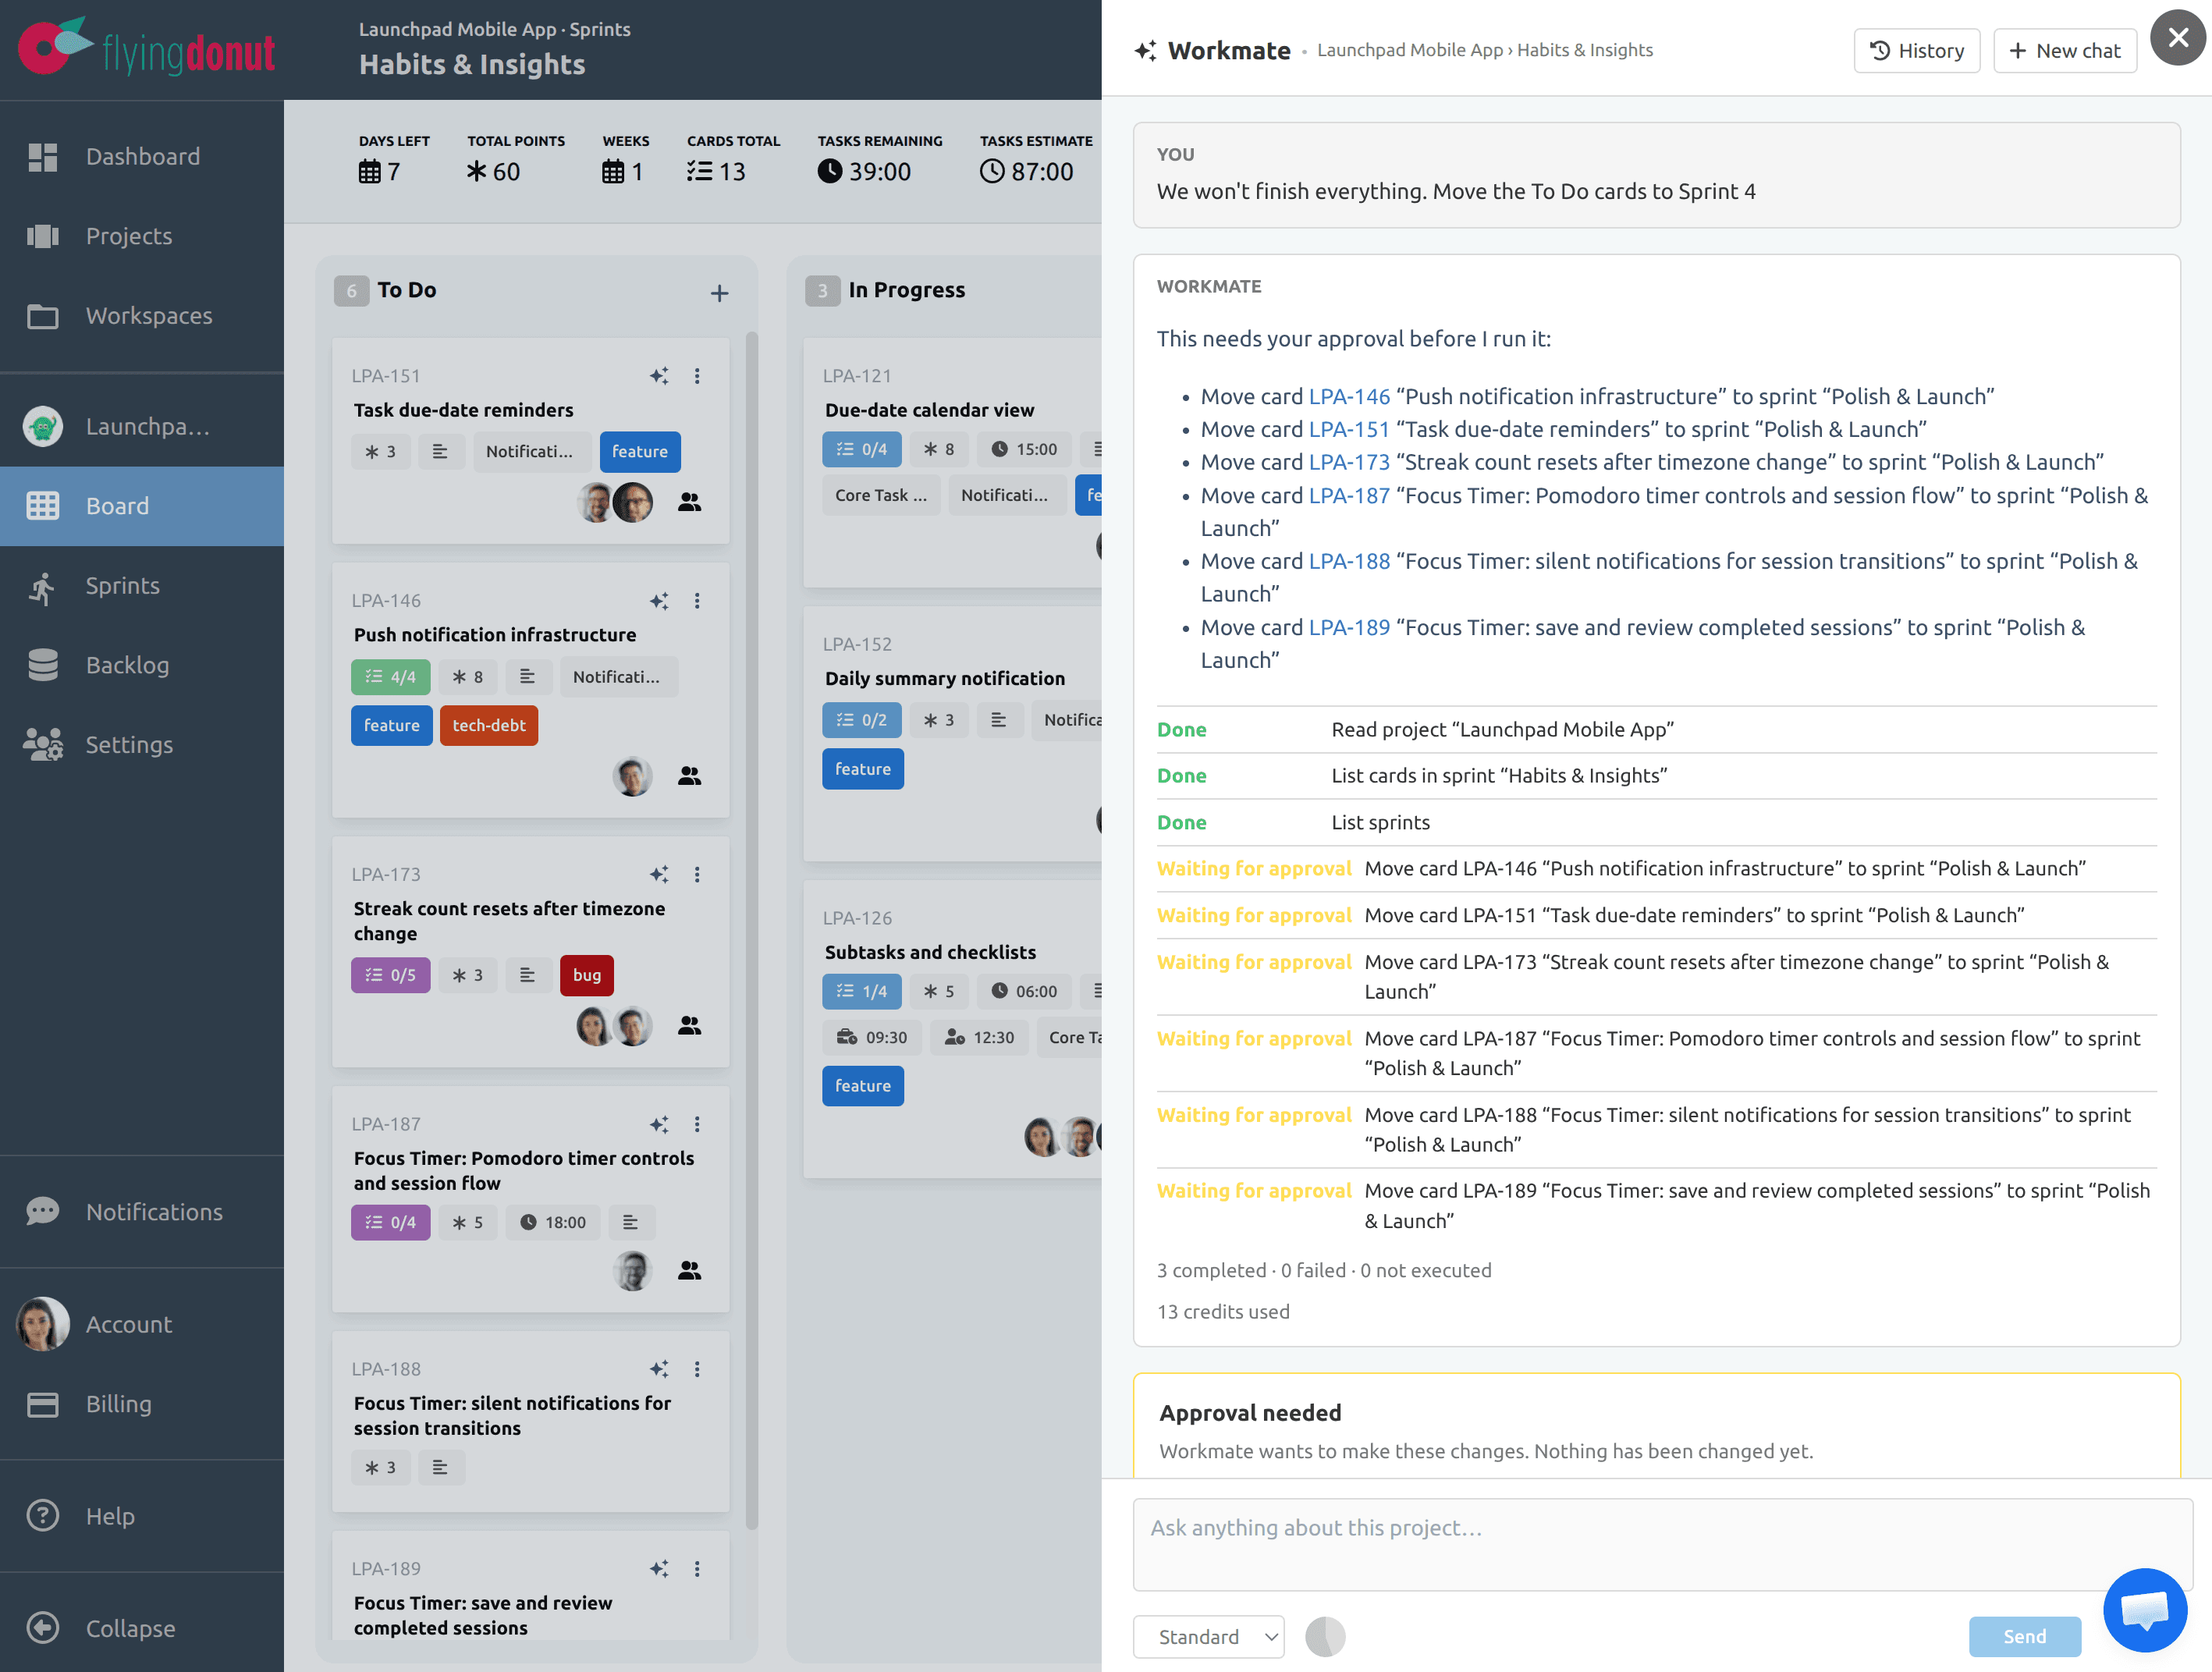Open LPA-187 link in Workmate reply
This screenshot has height=1672, width=2212.
[1349, 496]
